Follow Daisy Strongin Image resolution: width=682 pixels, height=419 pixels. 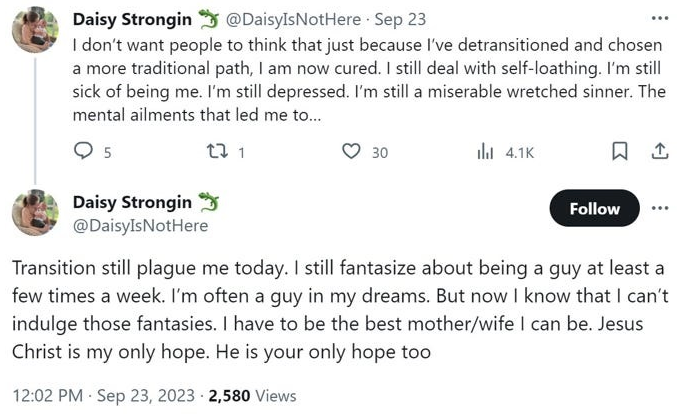coord(595,208)
